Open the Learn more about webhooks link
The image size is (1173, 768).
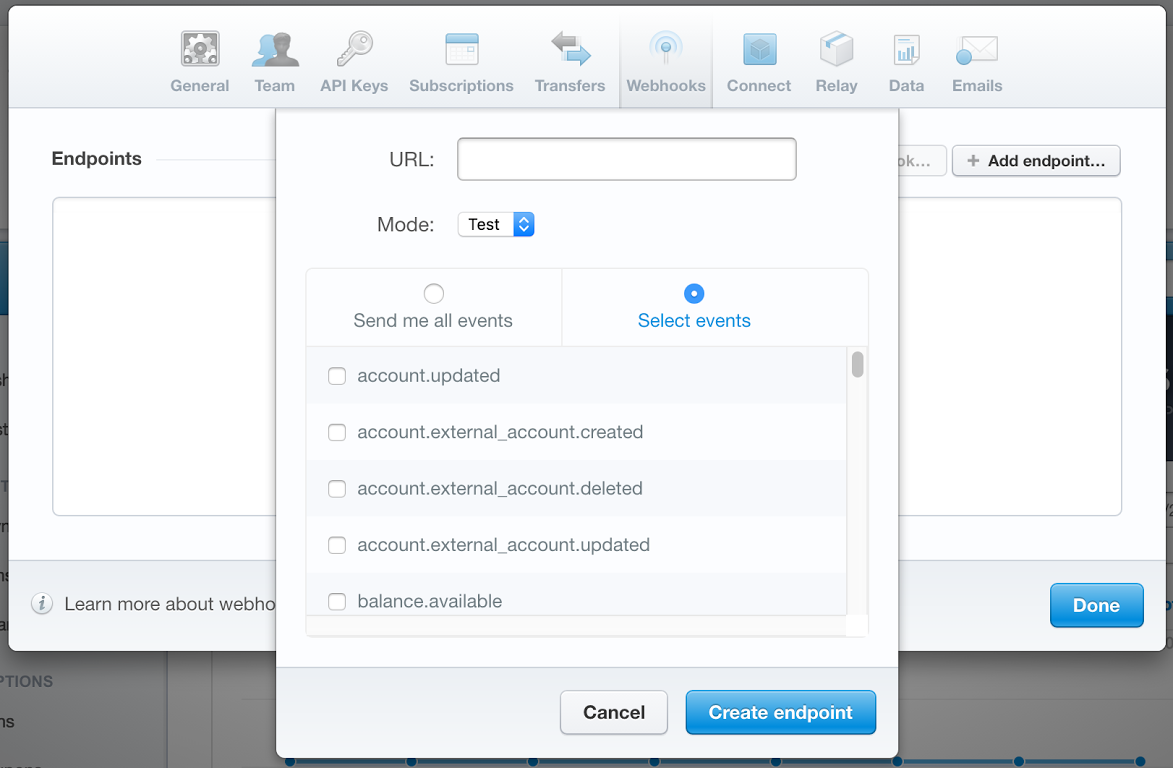click(170, 603)
